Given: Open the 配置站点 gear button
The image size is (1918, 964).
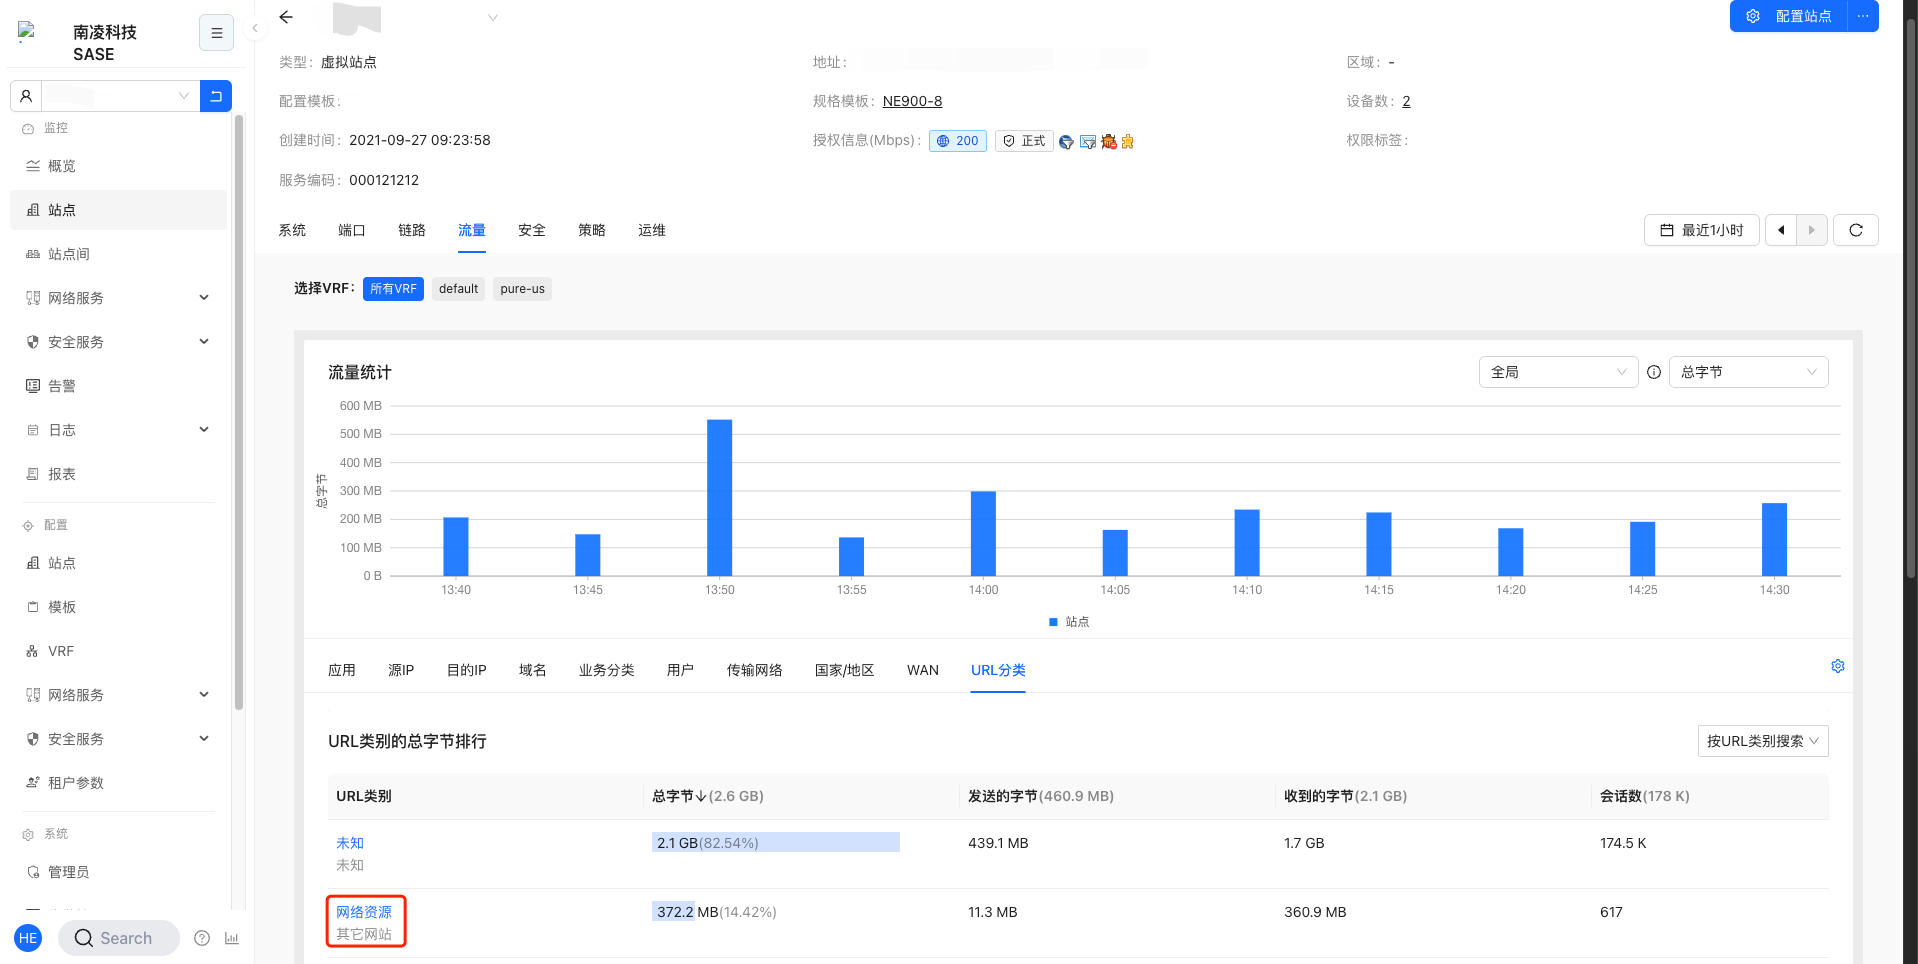Looking at the screenshot, I should click(1789, 16).
